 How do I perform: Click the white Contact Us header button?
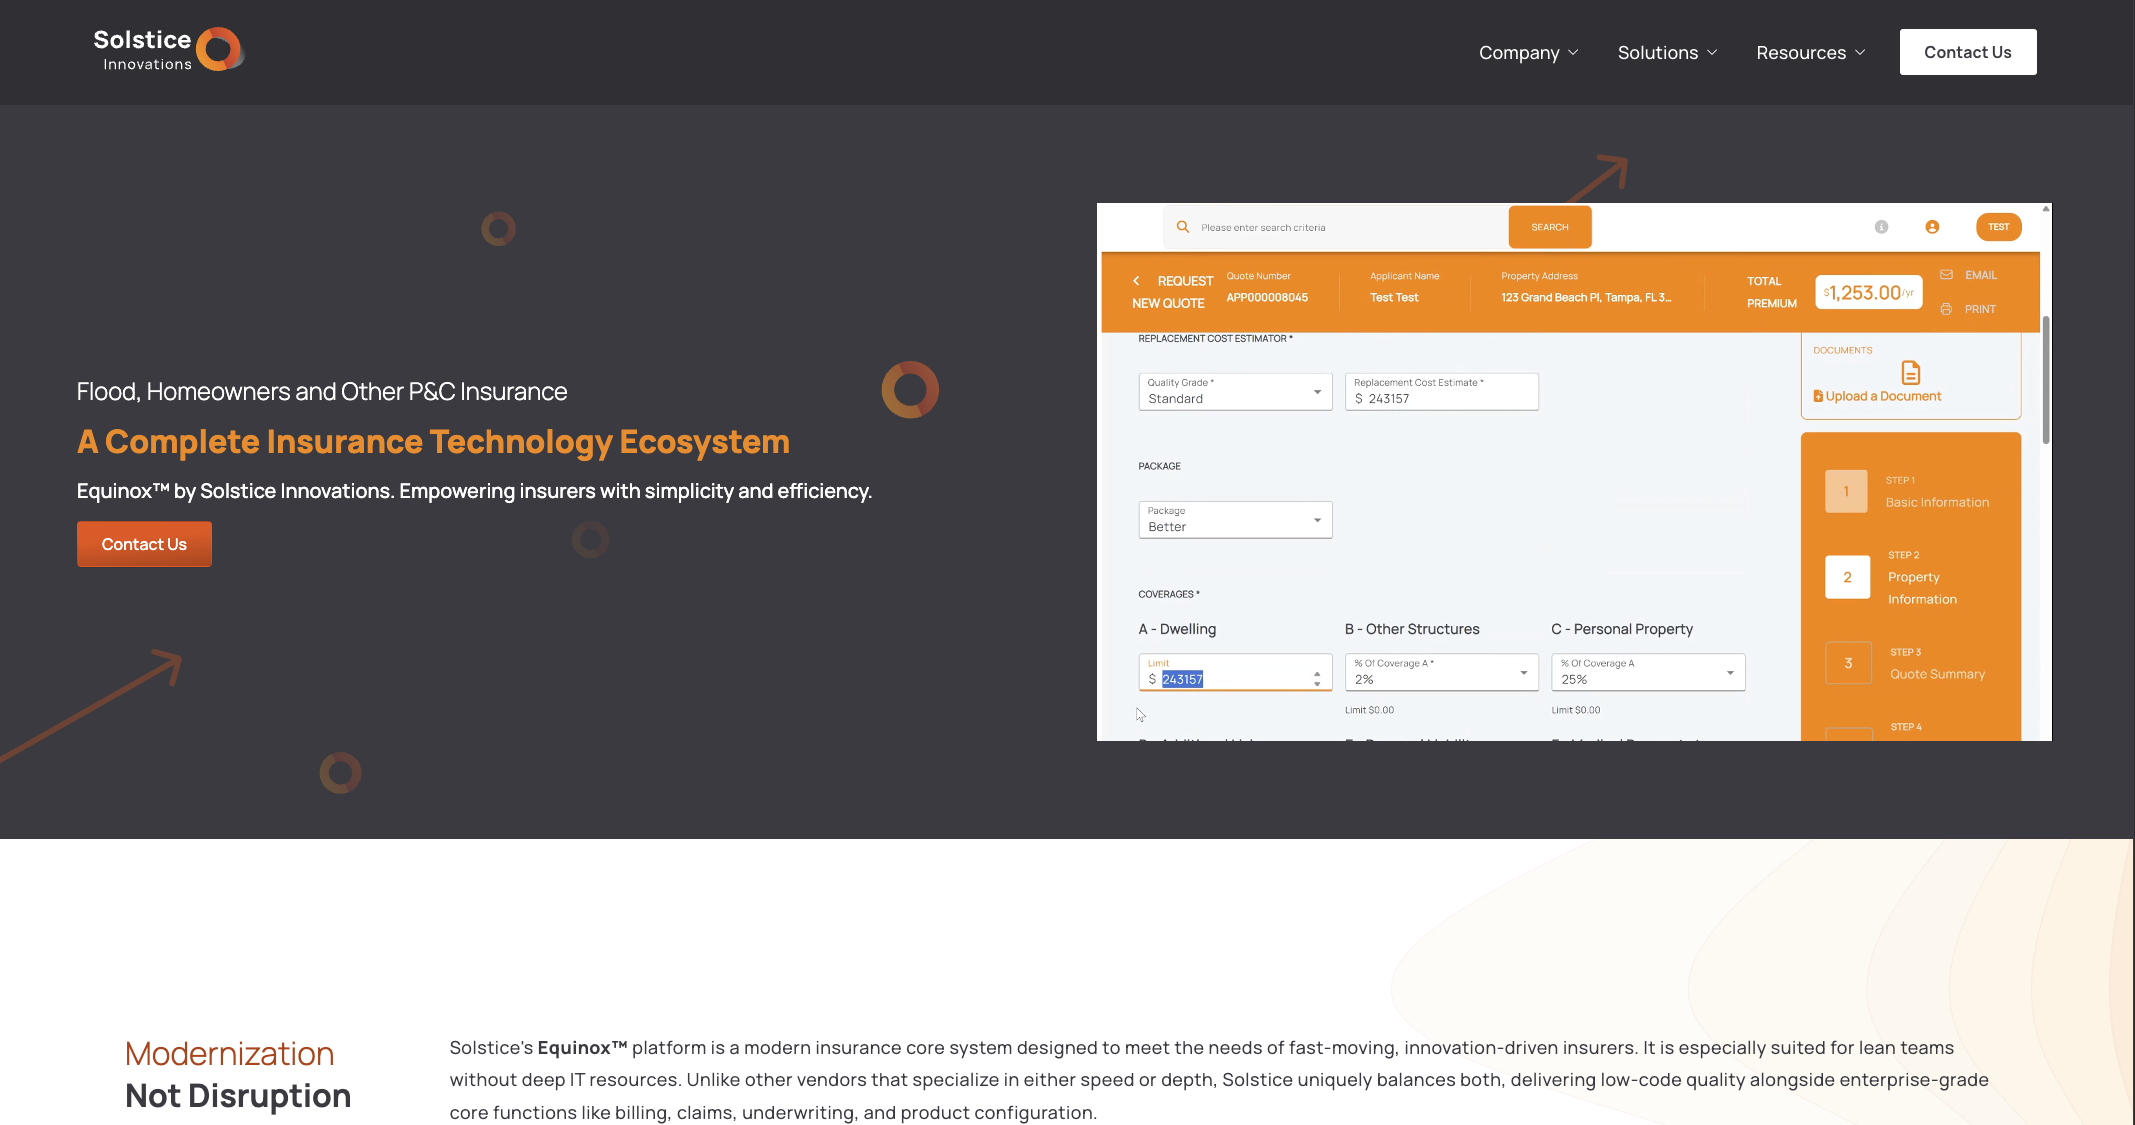[x=1967, y=52]
